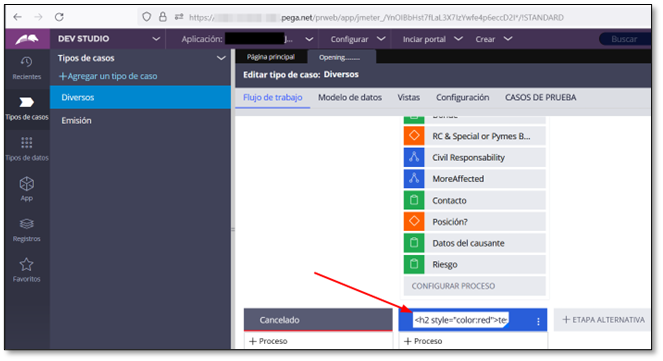
Task: Collapse the Tipos de casos panel chevron
Action: point(221,58)
